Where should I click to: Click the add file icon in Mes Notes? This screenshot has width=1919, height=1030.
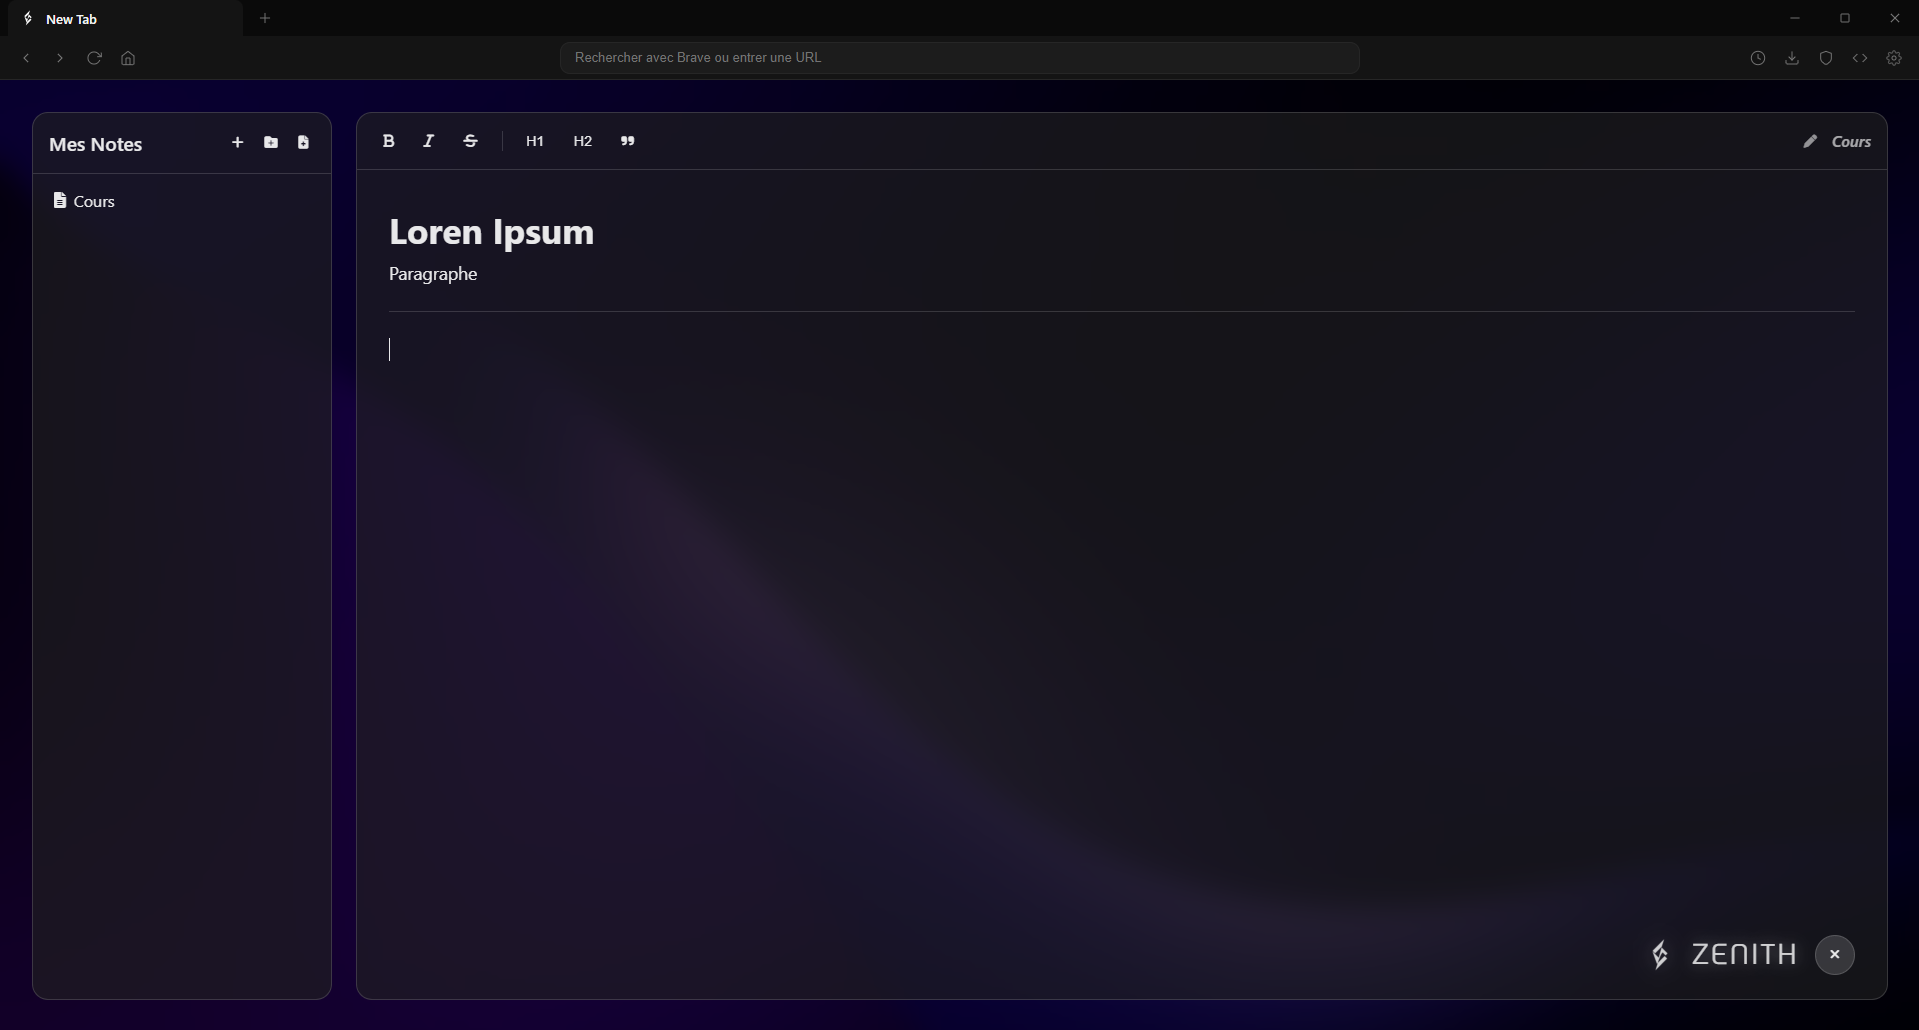[303, 143]
